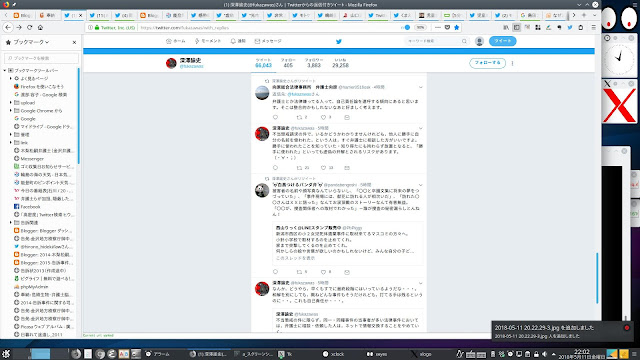Expand the second tweet's chevron menu

(x=420, y=128)
